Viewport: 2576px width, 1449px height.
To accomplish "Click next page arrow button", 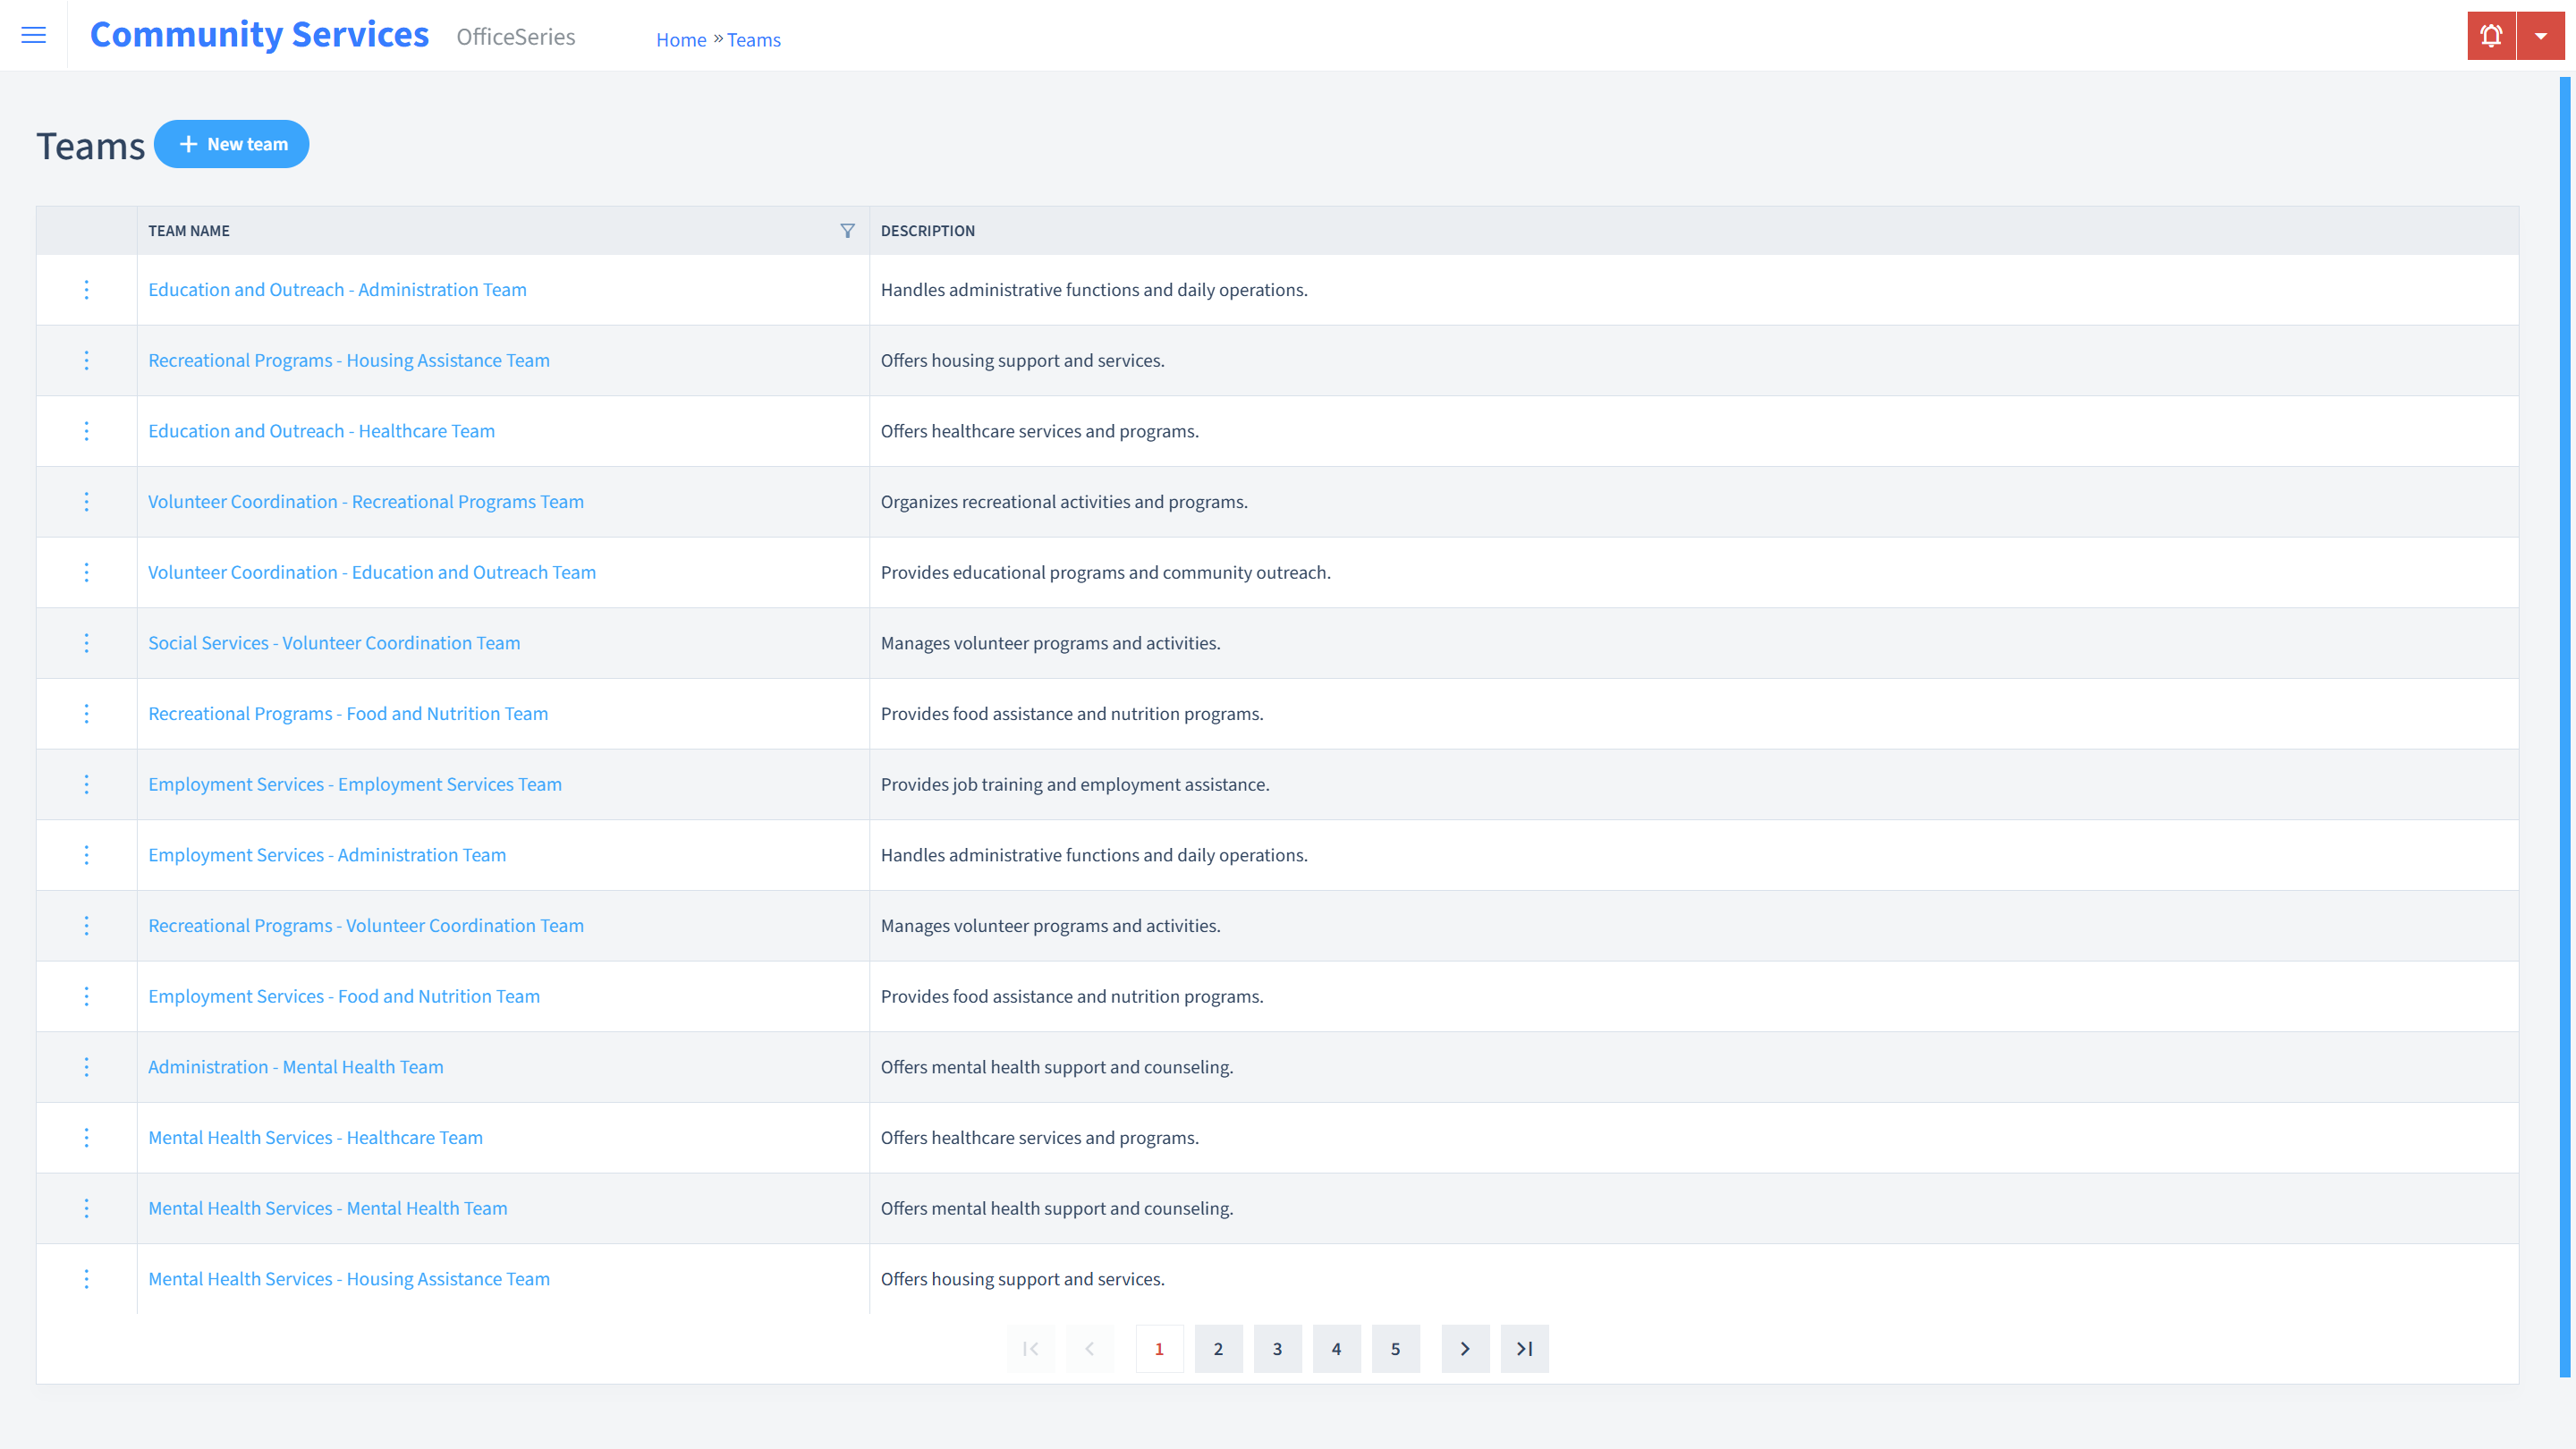I will coord(1465,1348).
